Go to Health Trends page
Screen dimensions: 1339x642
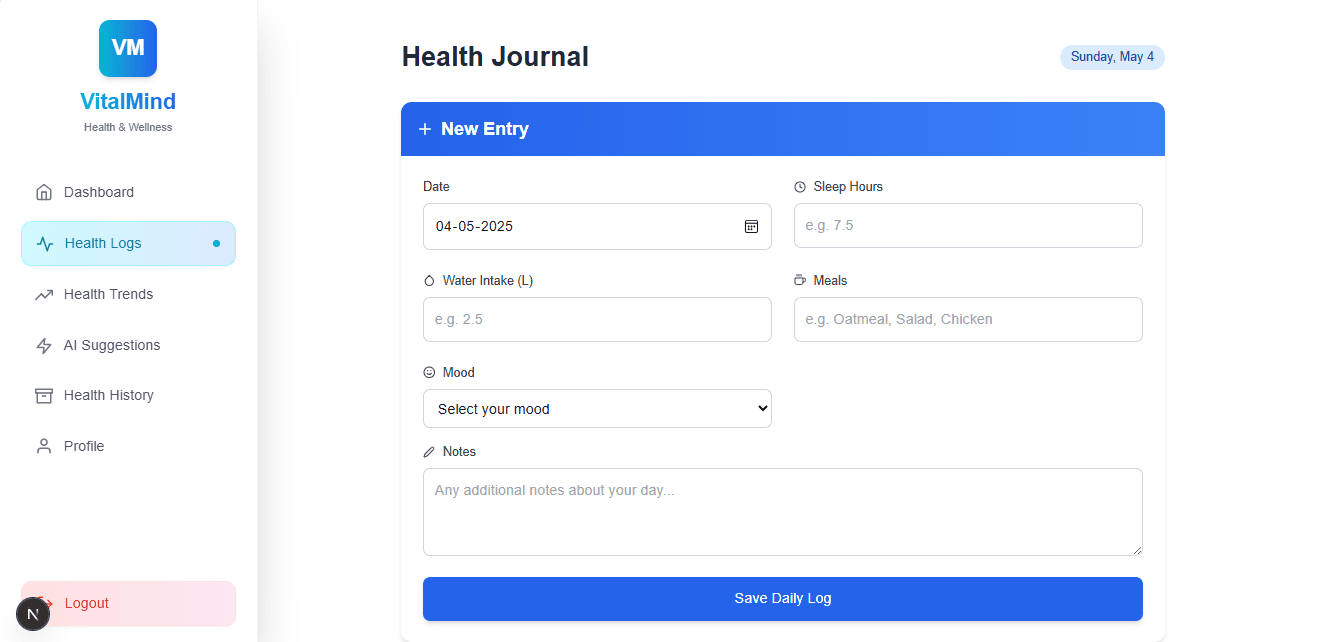(x=108, y=295)
